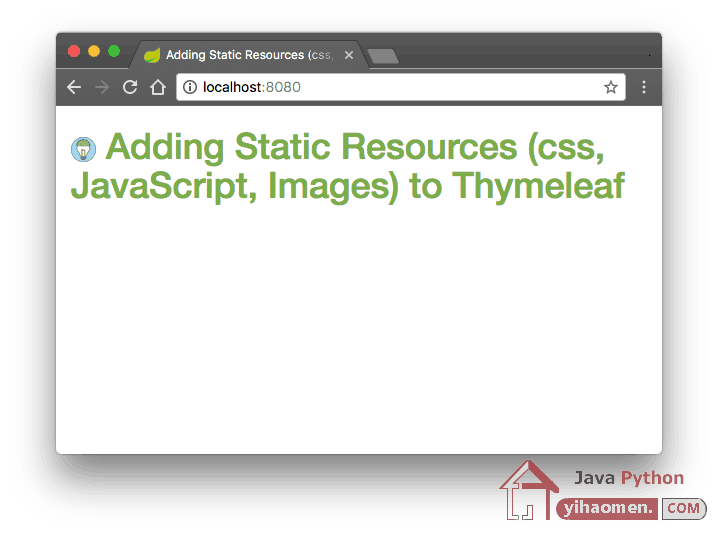Viewport: 718px width, 534px height.
Task: Reload the localhost page
Action: [x=129, y=87]
